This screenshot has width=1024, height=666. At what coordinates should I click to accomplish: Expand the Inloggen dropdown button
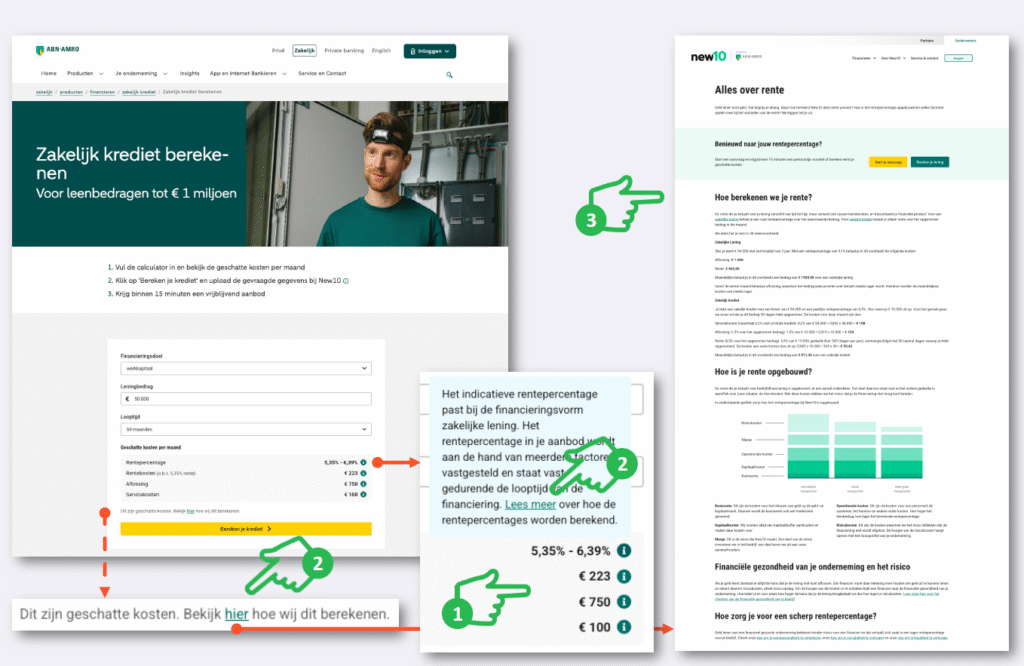click(430, 51)
